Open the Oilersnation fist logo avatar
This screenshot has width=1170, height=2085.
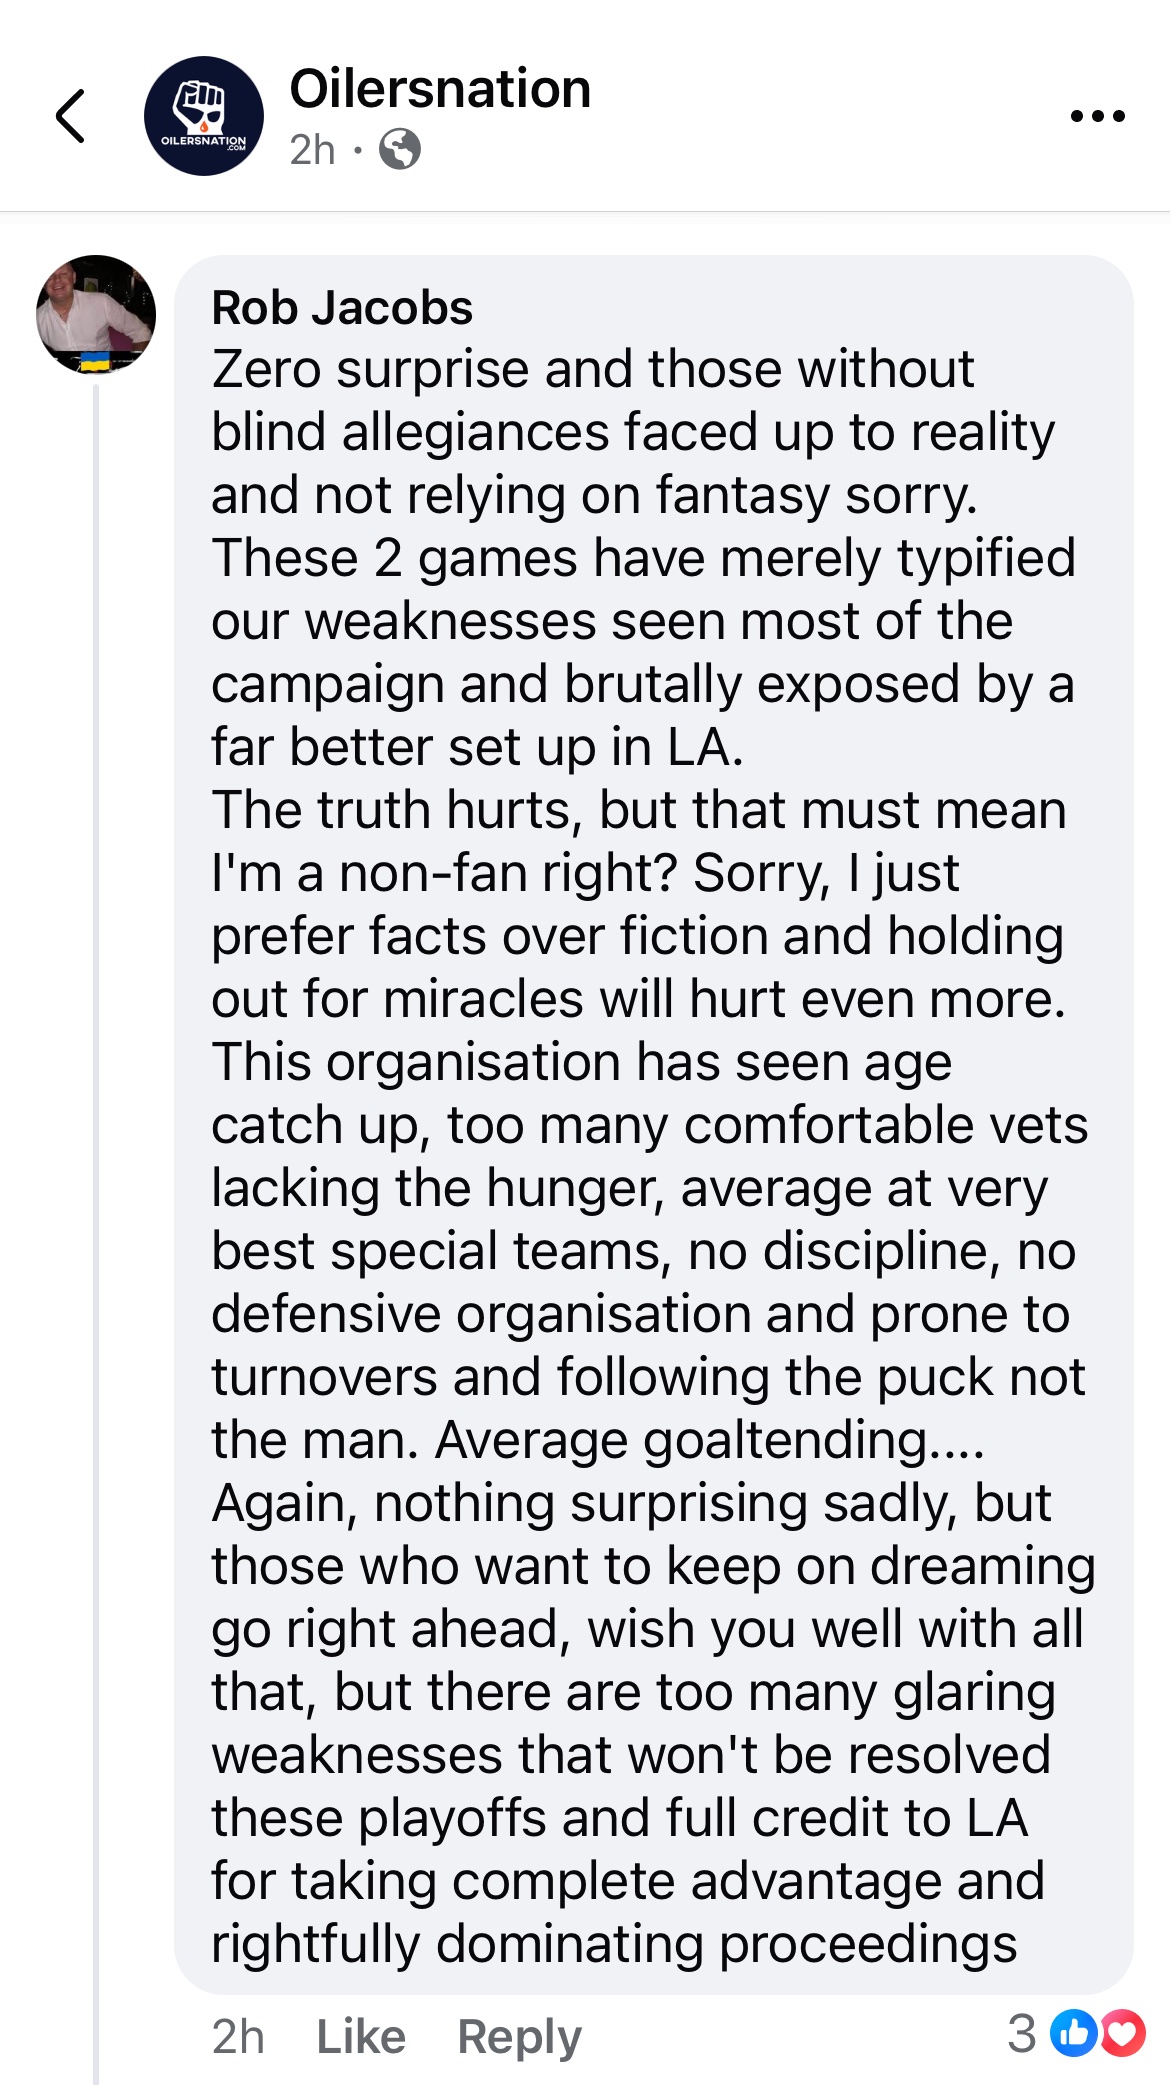204,116
